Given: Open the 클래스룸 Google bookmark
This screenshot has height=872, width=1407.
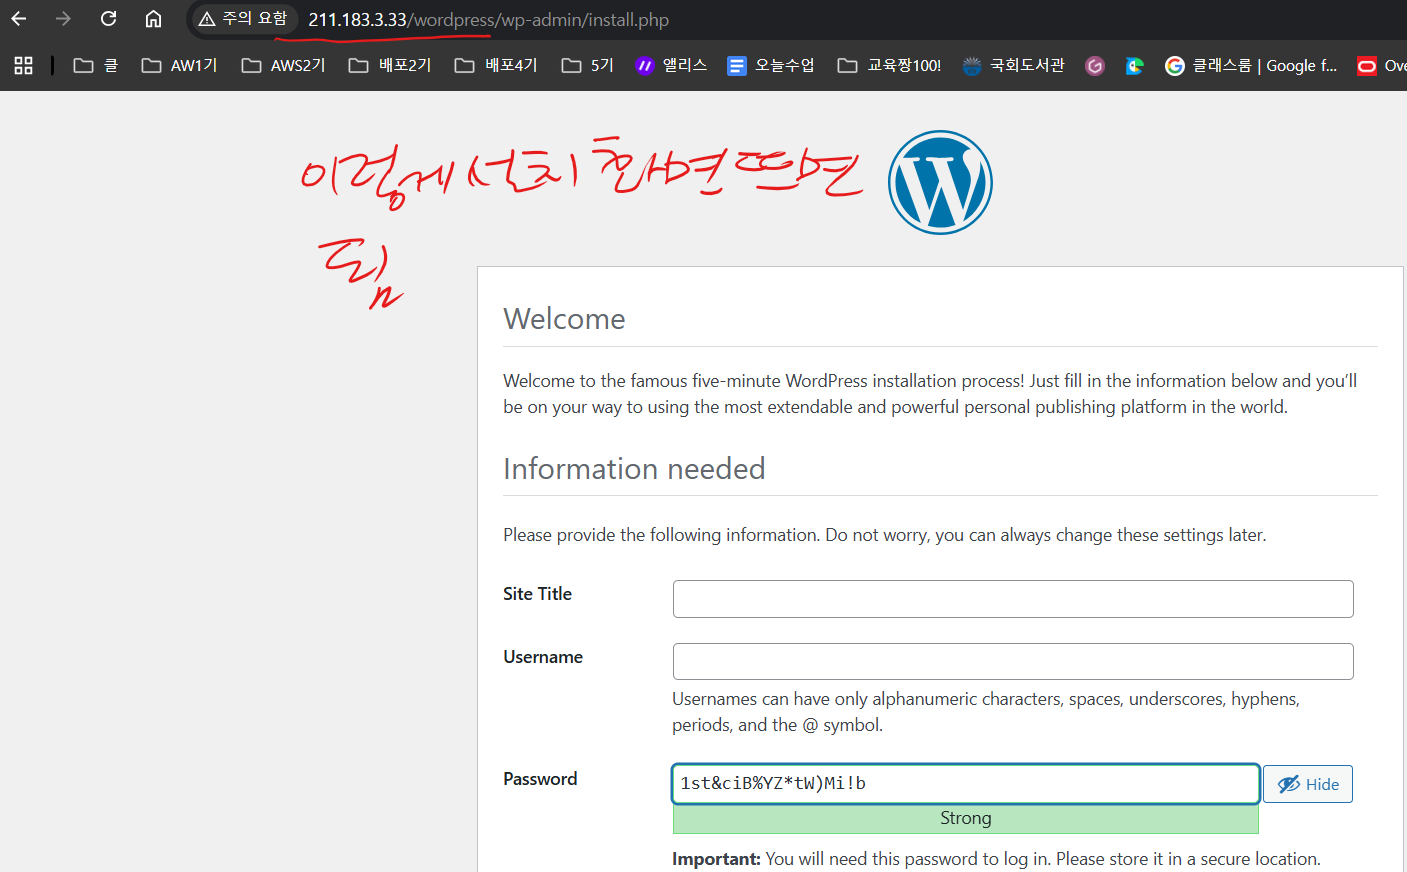Looking at the screenshot, I should [1251, 65].
